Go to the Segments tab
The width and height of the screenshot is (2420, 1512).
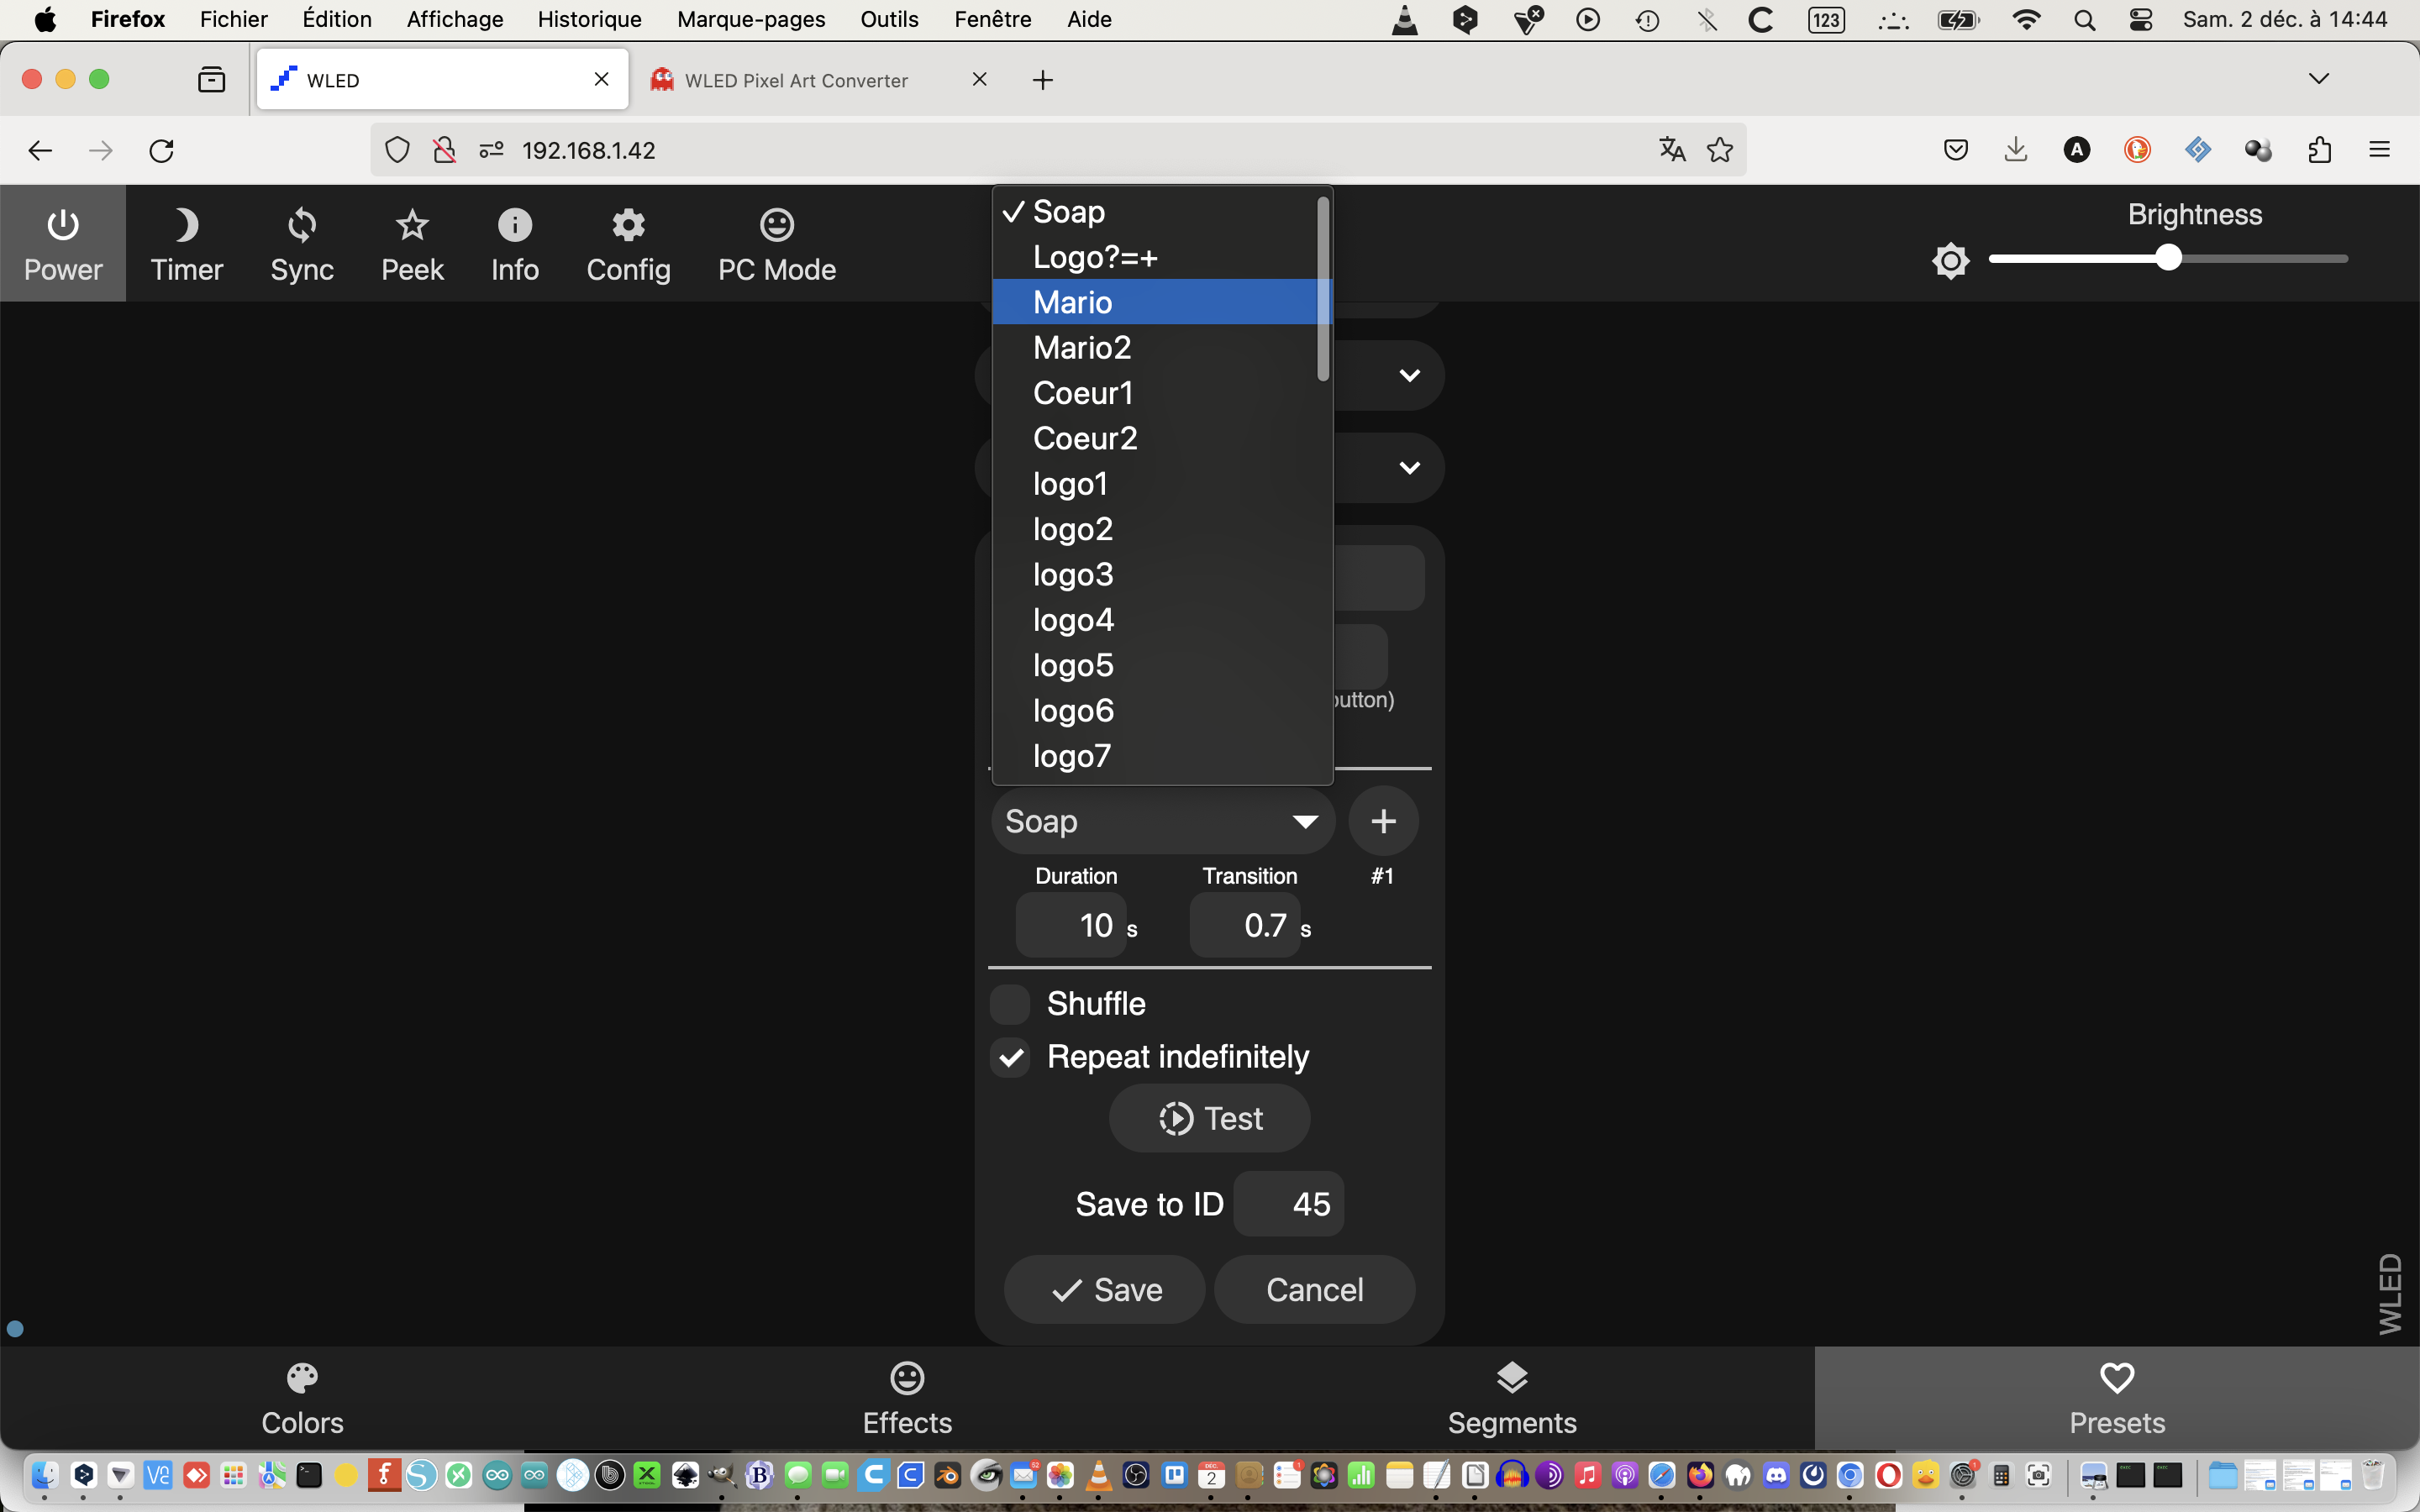(x=1512, y=1398)
